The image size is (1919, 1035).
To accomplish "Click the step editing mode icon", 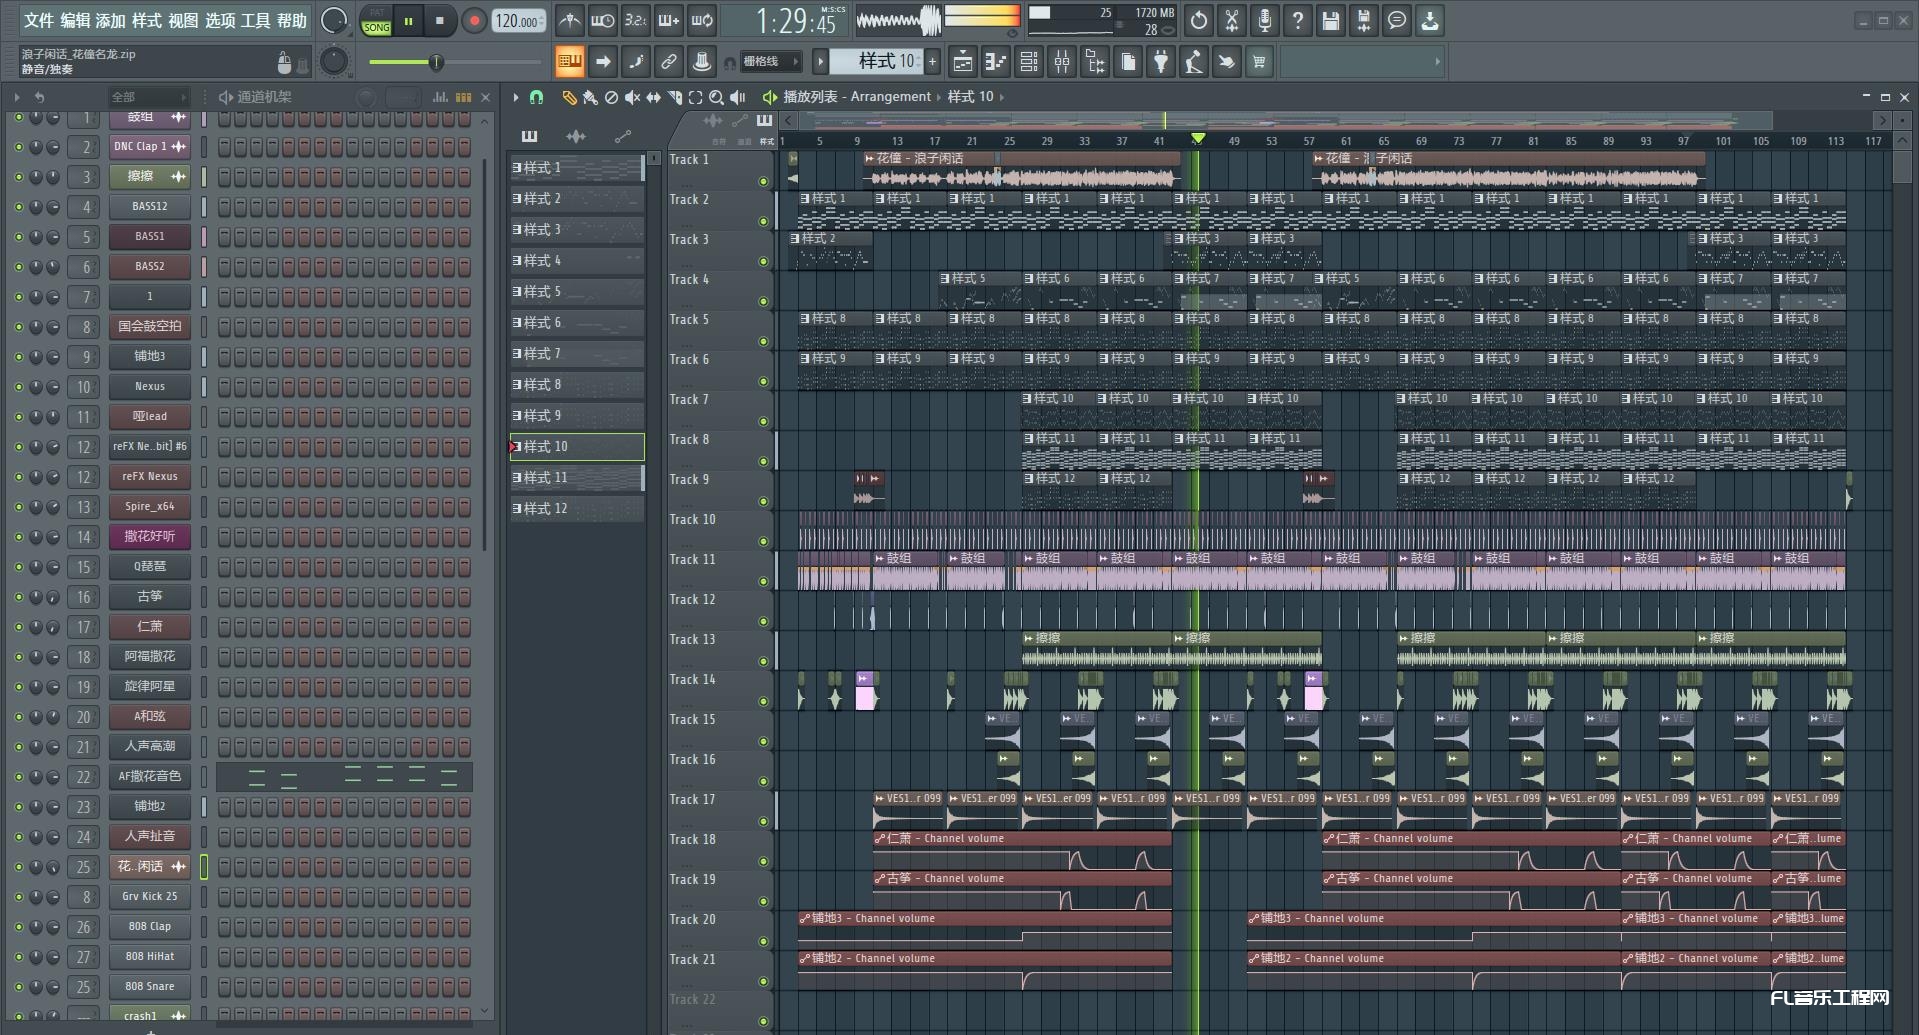I will (636, 62).
